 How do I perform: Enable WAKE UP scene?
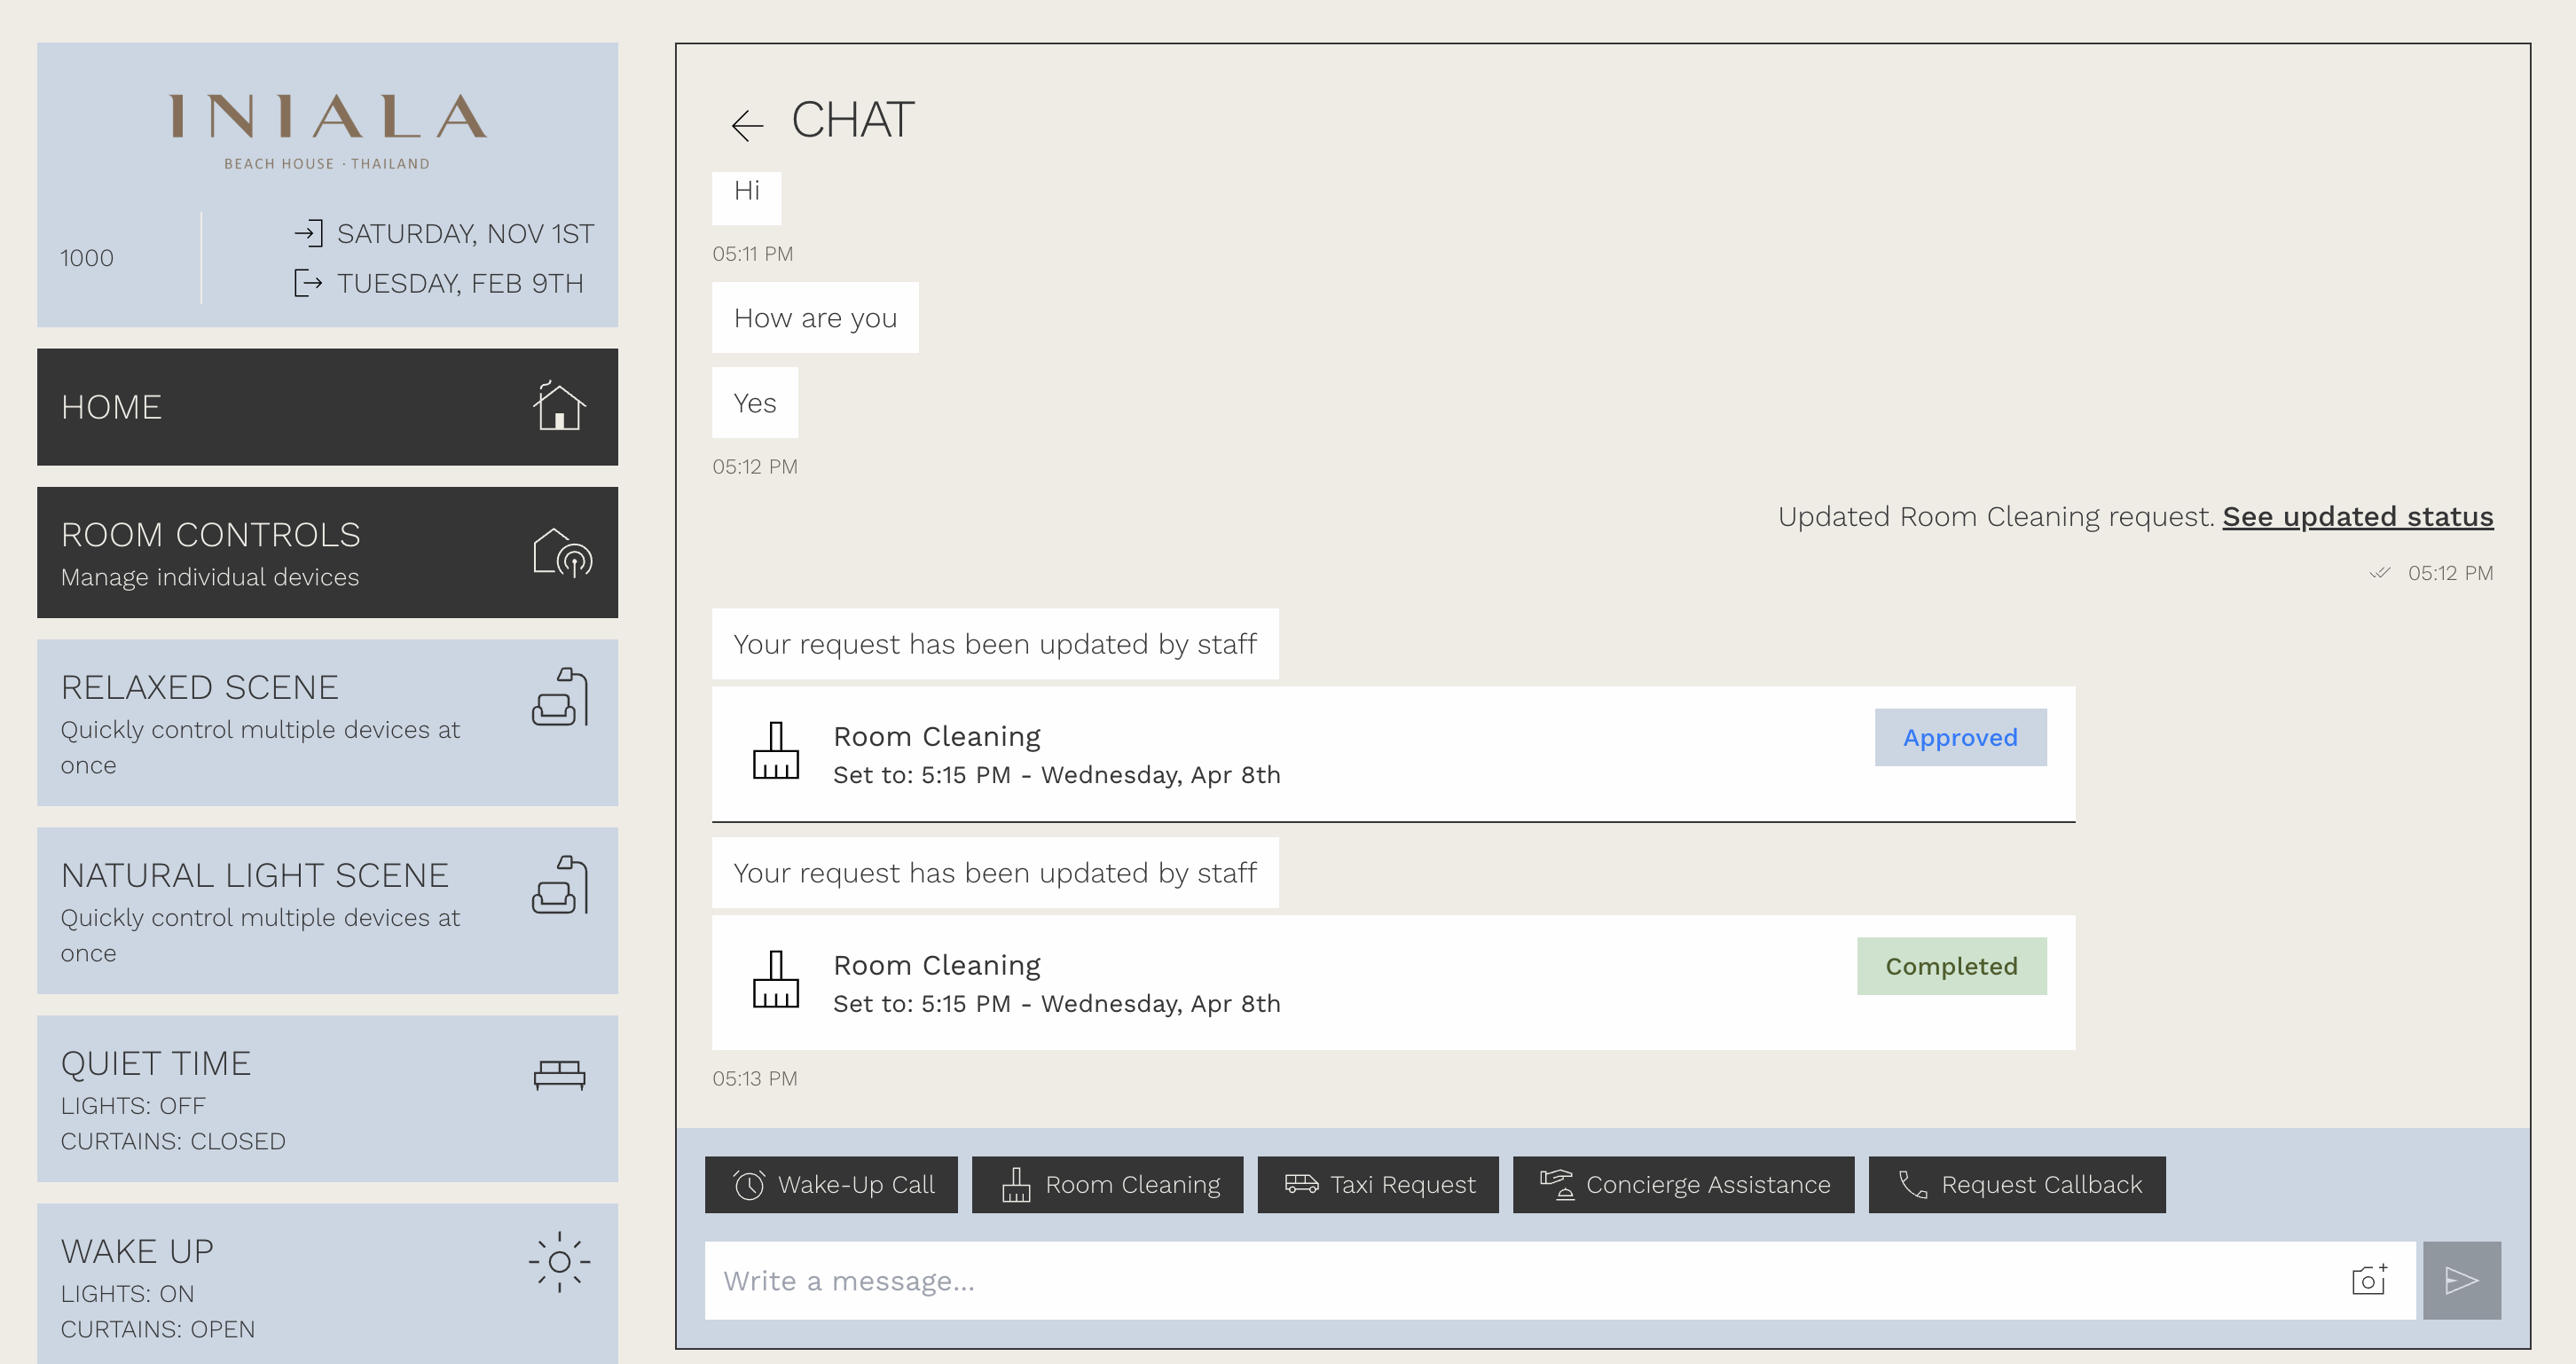pyautogui.click(x=327, y=1284)
